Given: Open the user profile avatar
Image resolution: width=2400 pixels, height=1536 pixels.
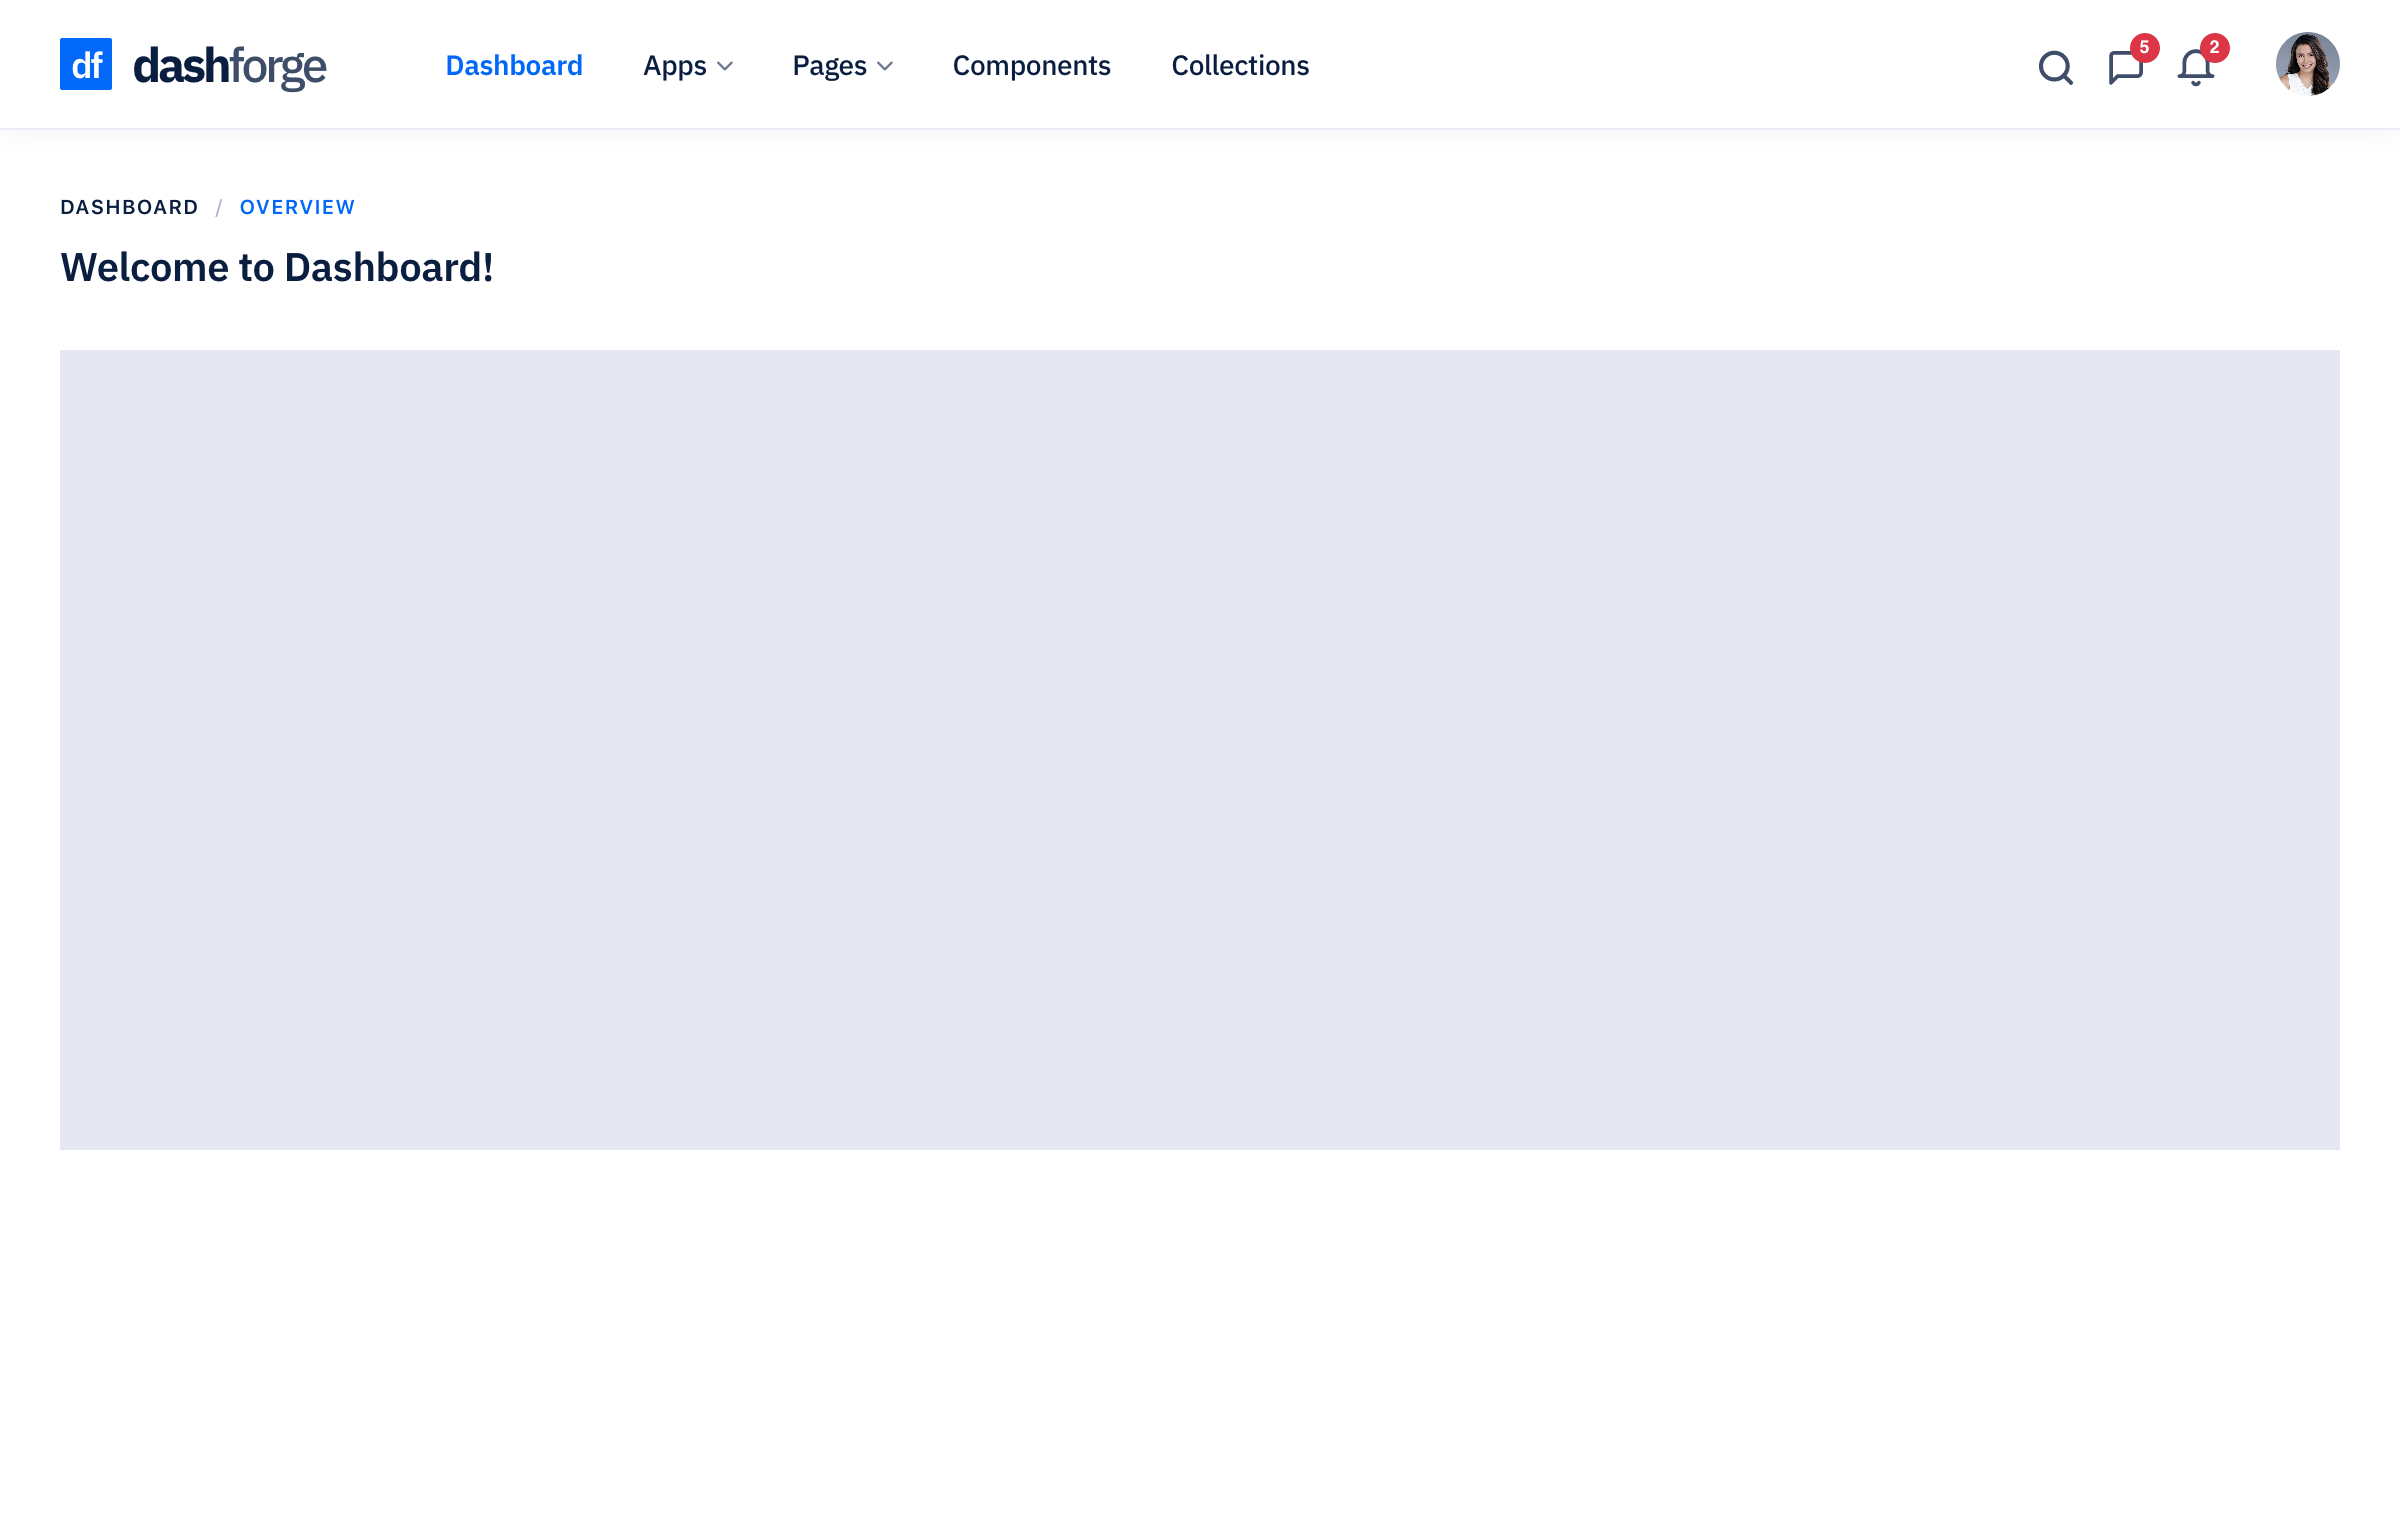Looking at the screenshot, I should tap(2307, 64).
